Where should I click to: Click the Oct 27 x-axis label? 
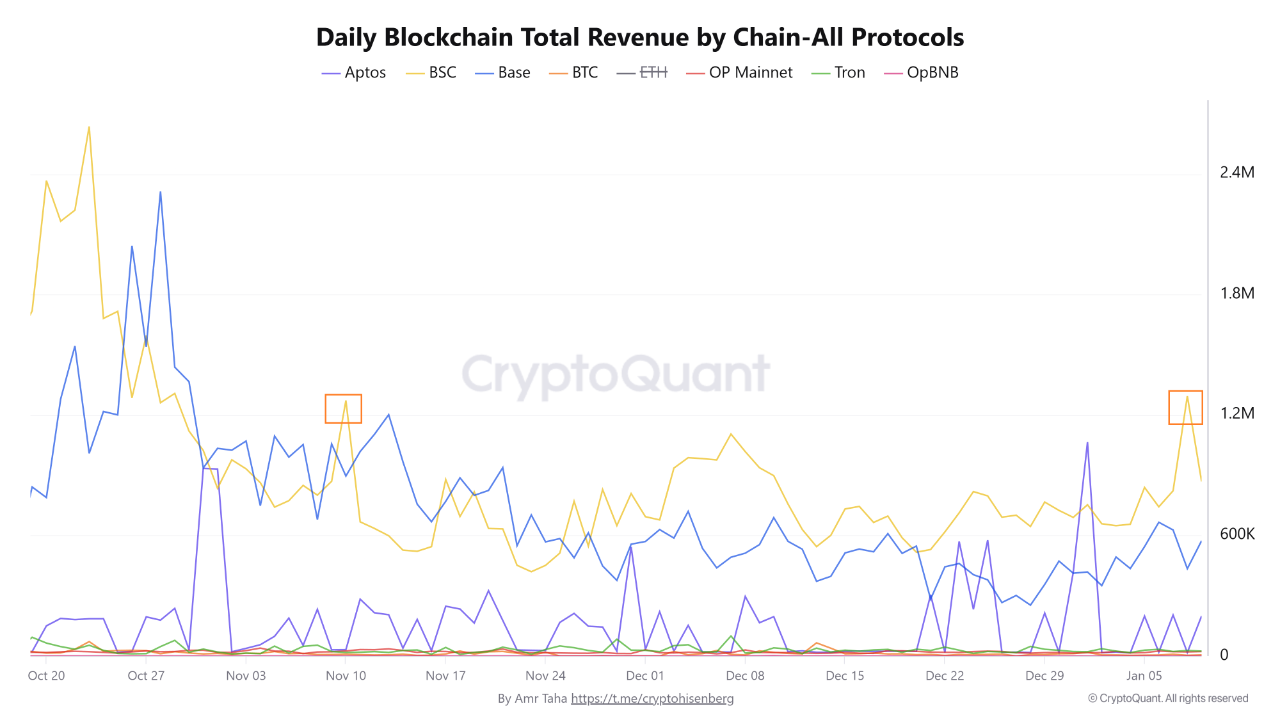(x=146, y=676)
